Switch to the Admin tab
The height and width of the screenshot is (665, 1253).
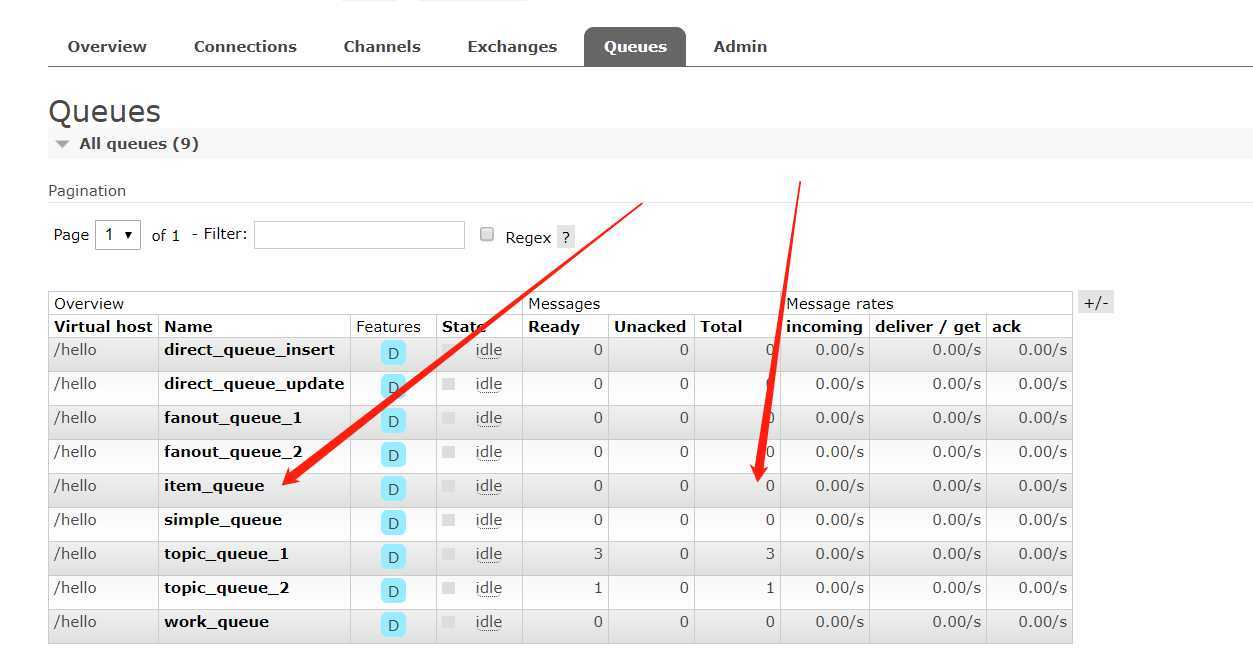(740, 46)
